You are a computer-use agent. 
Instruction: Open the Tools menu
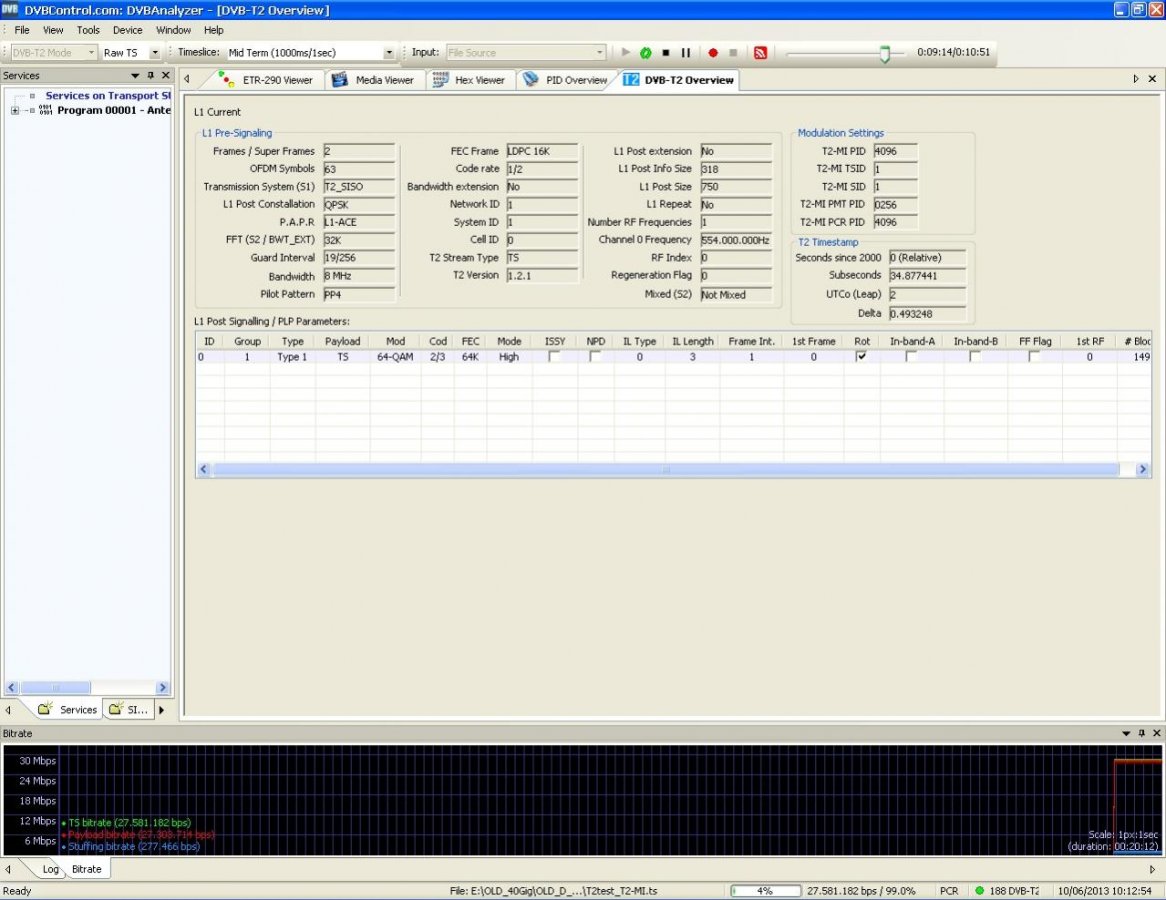click(x=88, y=30)
